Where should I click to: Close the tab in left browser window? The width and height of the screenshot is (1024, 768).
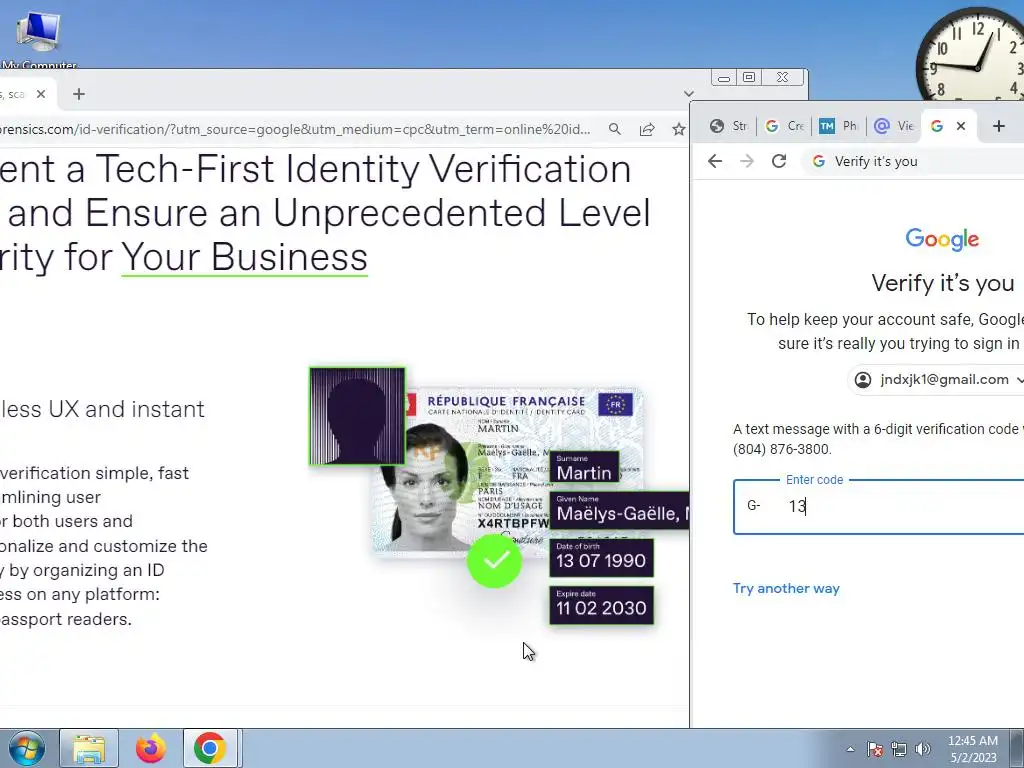tap(40, 94)
